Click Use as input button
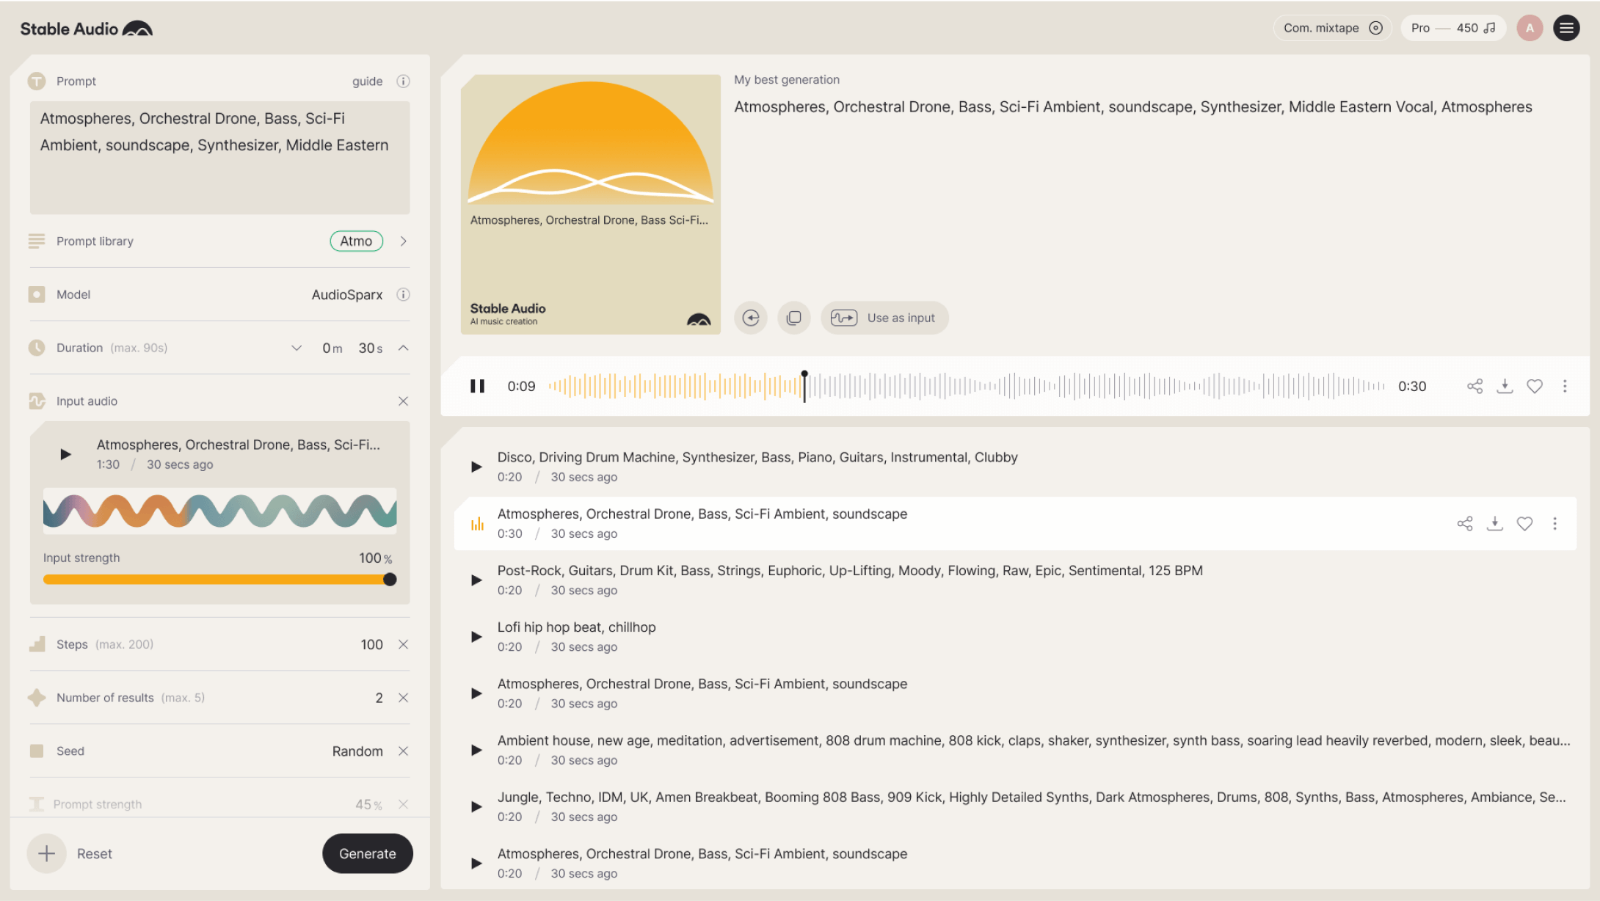 click(885, 318)
